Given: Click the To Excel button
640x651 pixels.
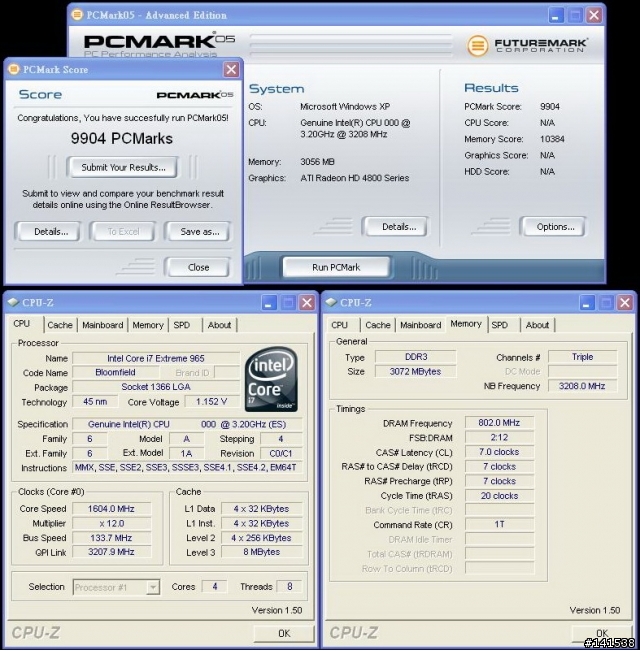Looking at the screenshot, I should click(x=123, y=231).
